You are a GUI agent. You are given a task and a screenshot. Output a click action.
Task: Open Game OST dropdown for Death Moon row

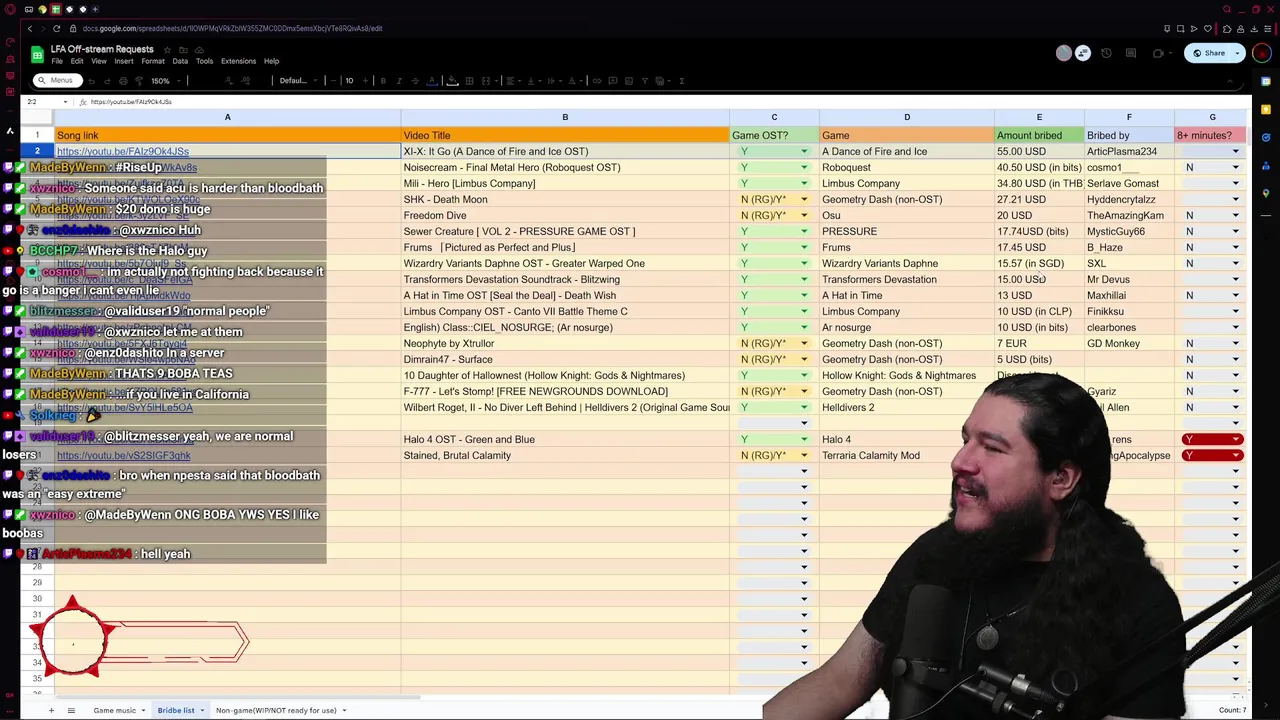click(x=803, y=199)
